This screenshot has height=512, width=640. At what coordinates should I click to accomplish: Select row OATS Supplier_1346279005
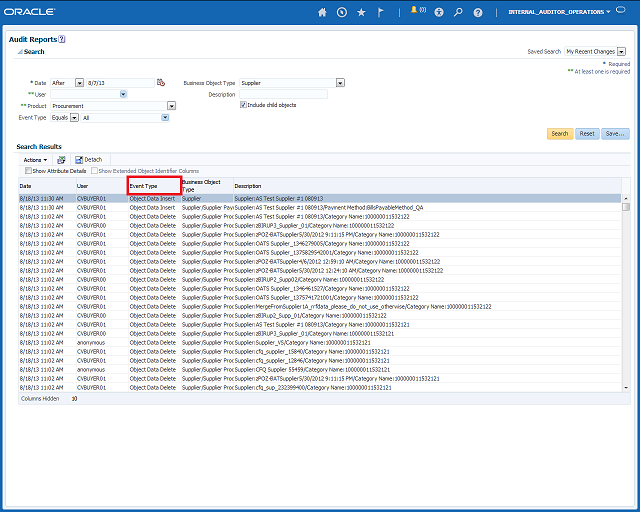[320, 244]
